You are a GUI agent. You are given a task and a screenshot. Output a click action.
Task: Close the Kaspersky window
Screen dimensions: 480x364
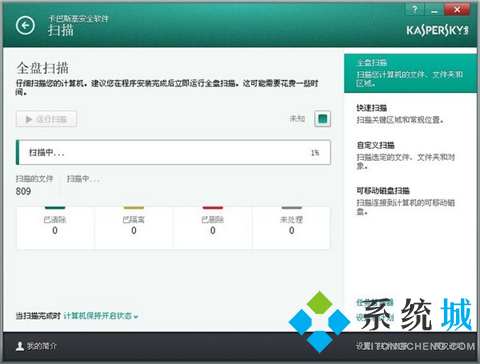click(457, 9)
